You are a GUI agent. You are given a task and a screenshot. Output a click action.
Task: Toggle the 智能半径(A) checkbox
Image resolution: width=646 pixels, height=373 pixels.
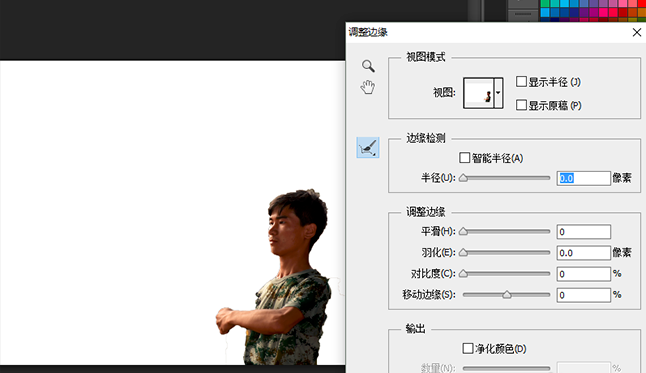coord(464,158)
